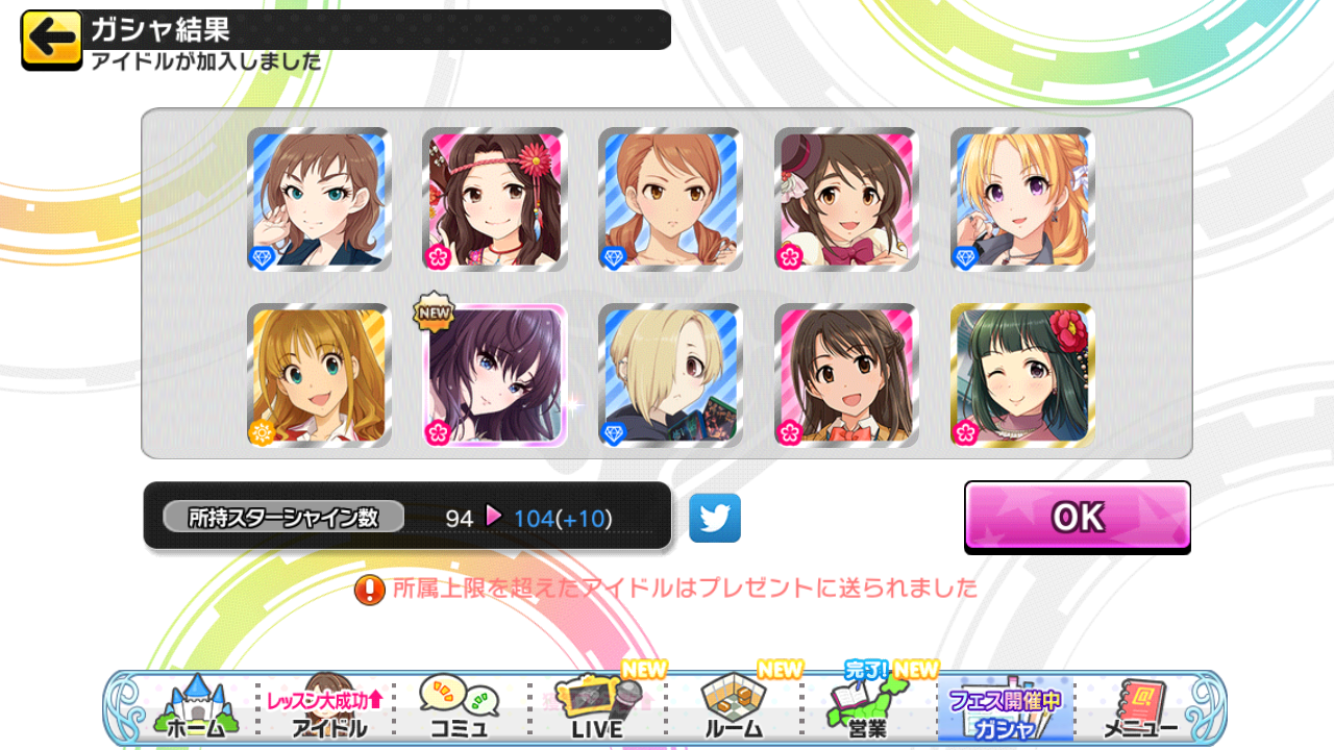Select the first card with brown wavy hair
Screen dimensions: 1334x750
[x=319, y=199]
